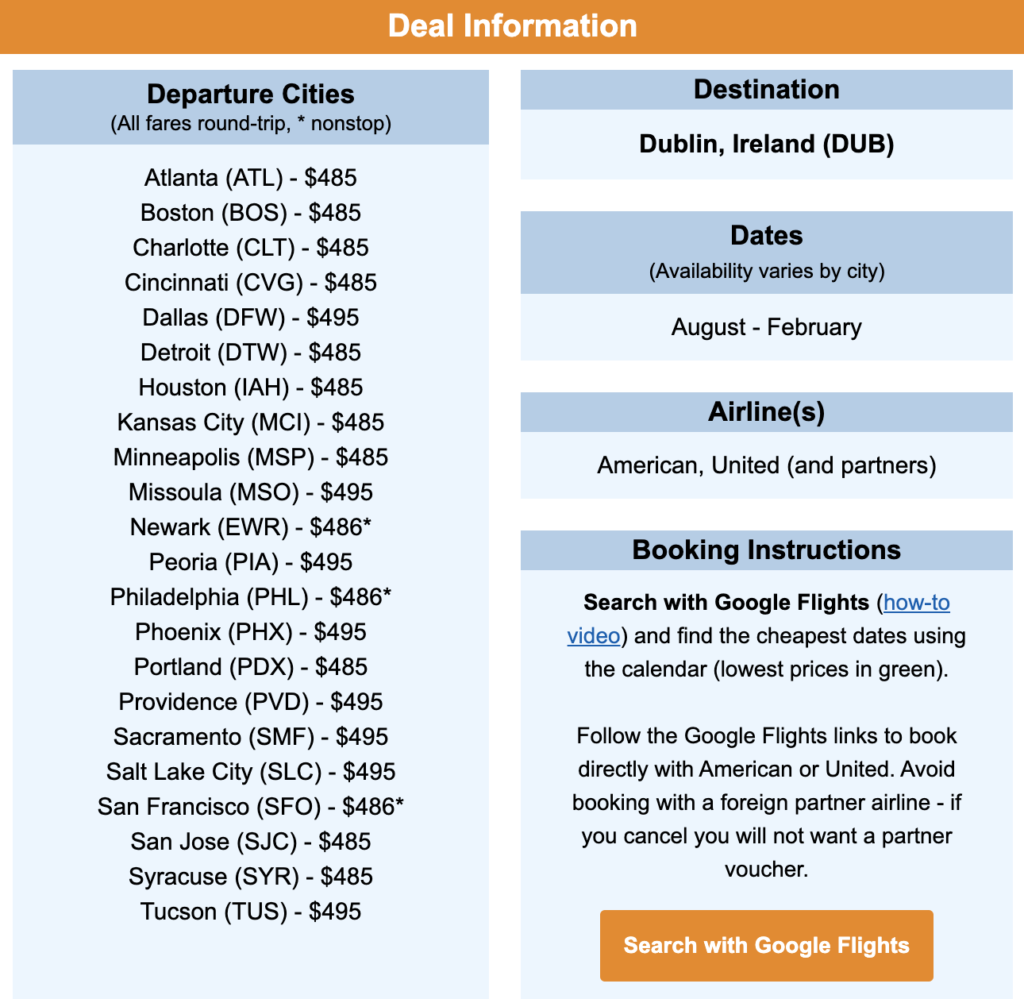The width and height of the screenshot is (1024, 999).
Task: Select the Atlanta (ATL) $485 fare
Action: pyautogui.click(x=249, y=177)
